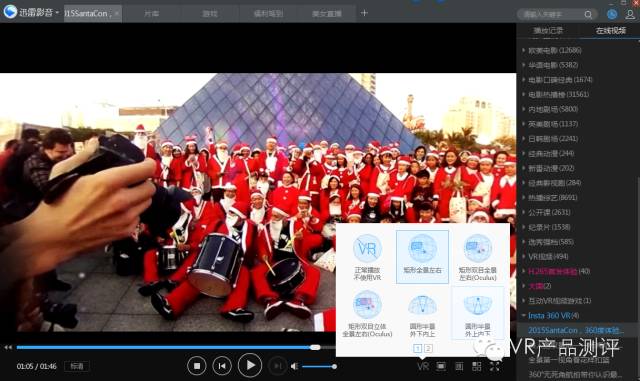This screenshot has width=640, height=381.
Task: Mute audio with the speaker icon
Action: click(294, 366)
